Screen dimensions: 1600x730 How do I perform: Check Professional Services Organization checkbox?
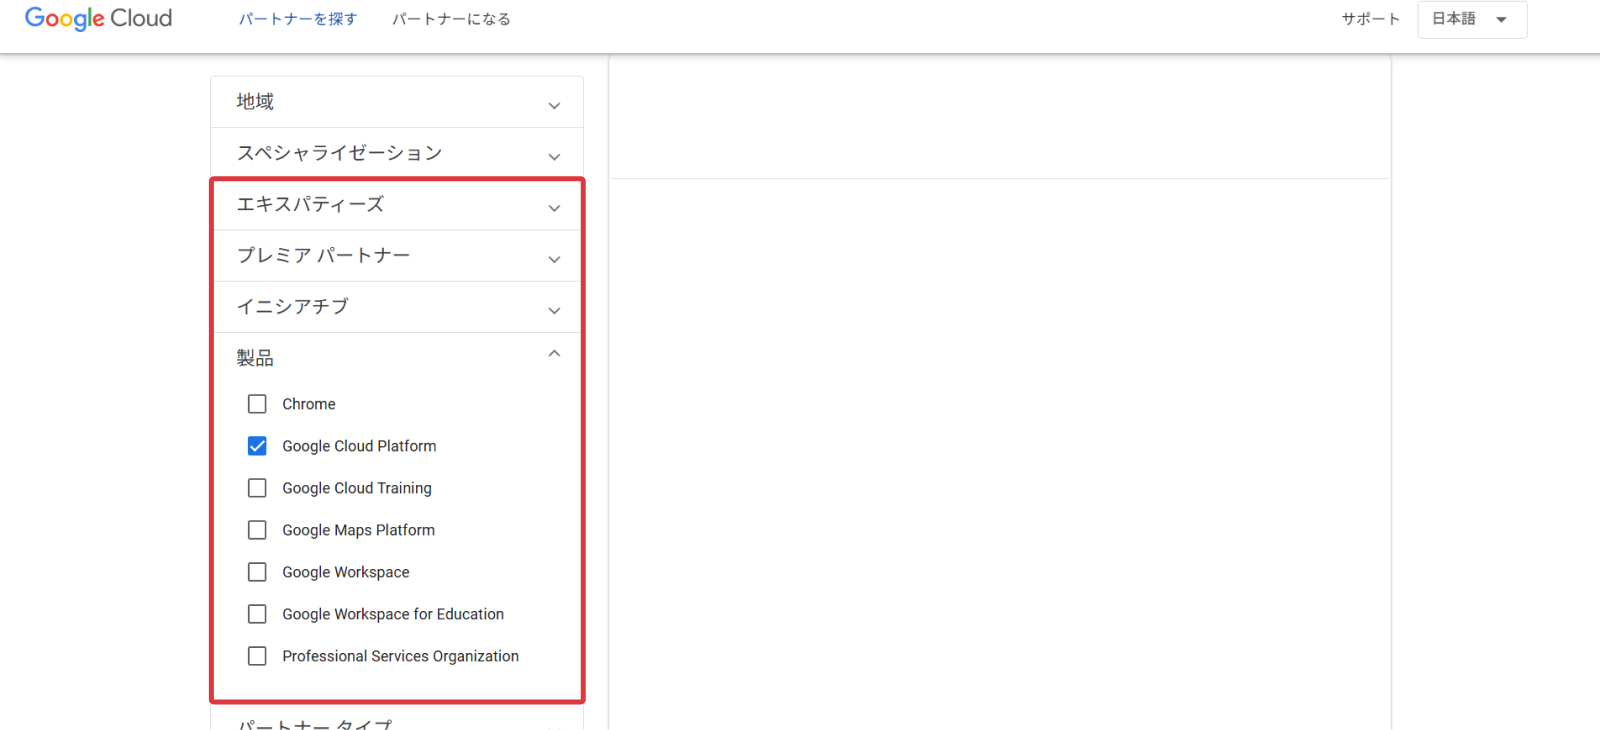tap(257, 656)
